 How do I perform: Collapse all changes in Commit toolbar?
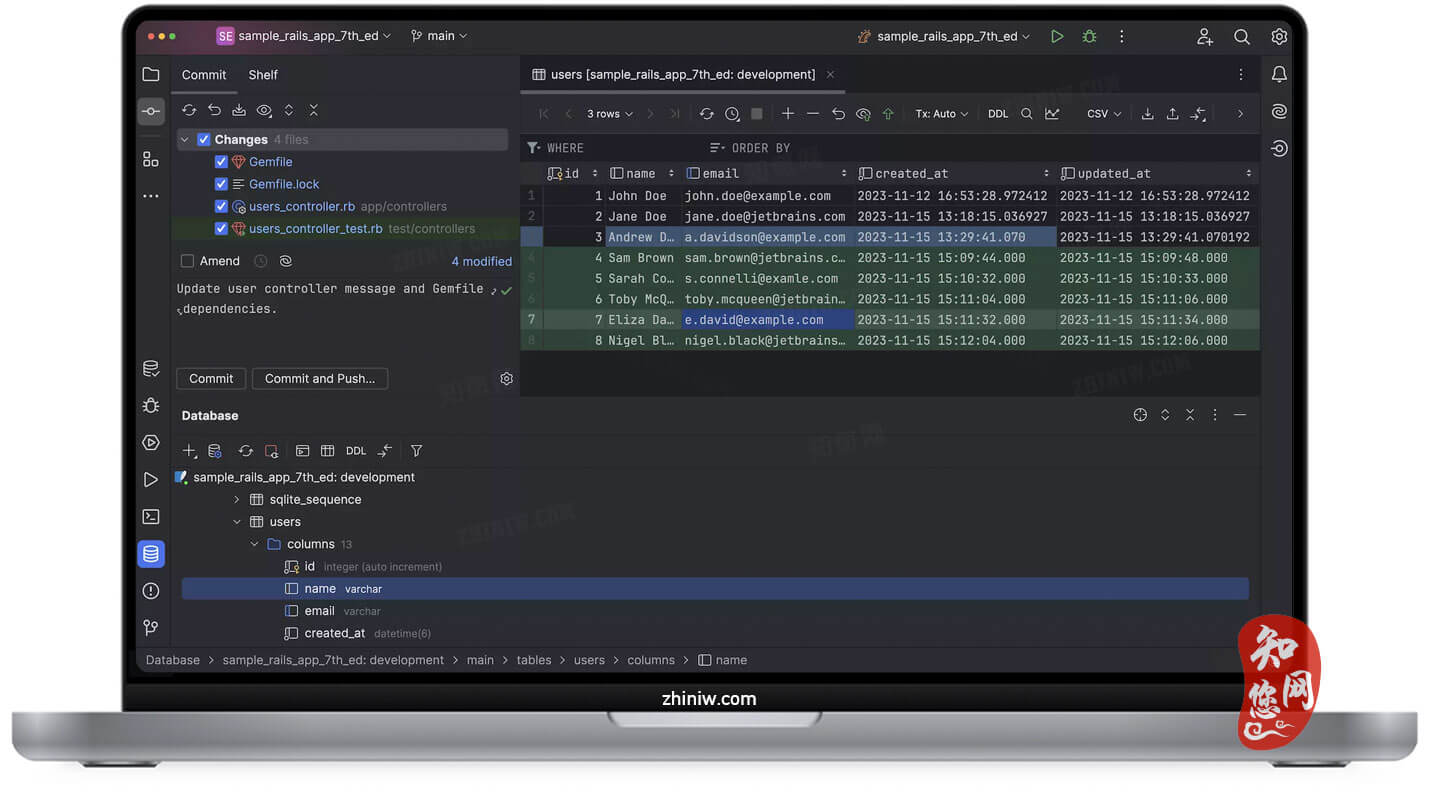[314, 110]
